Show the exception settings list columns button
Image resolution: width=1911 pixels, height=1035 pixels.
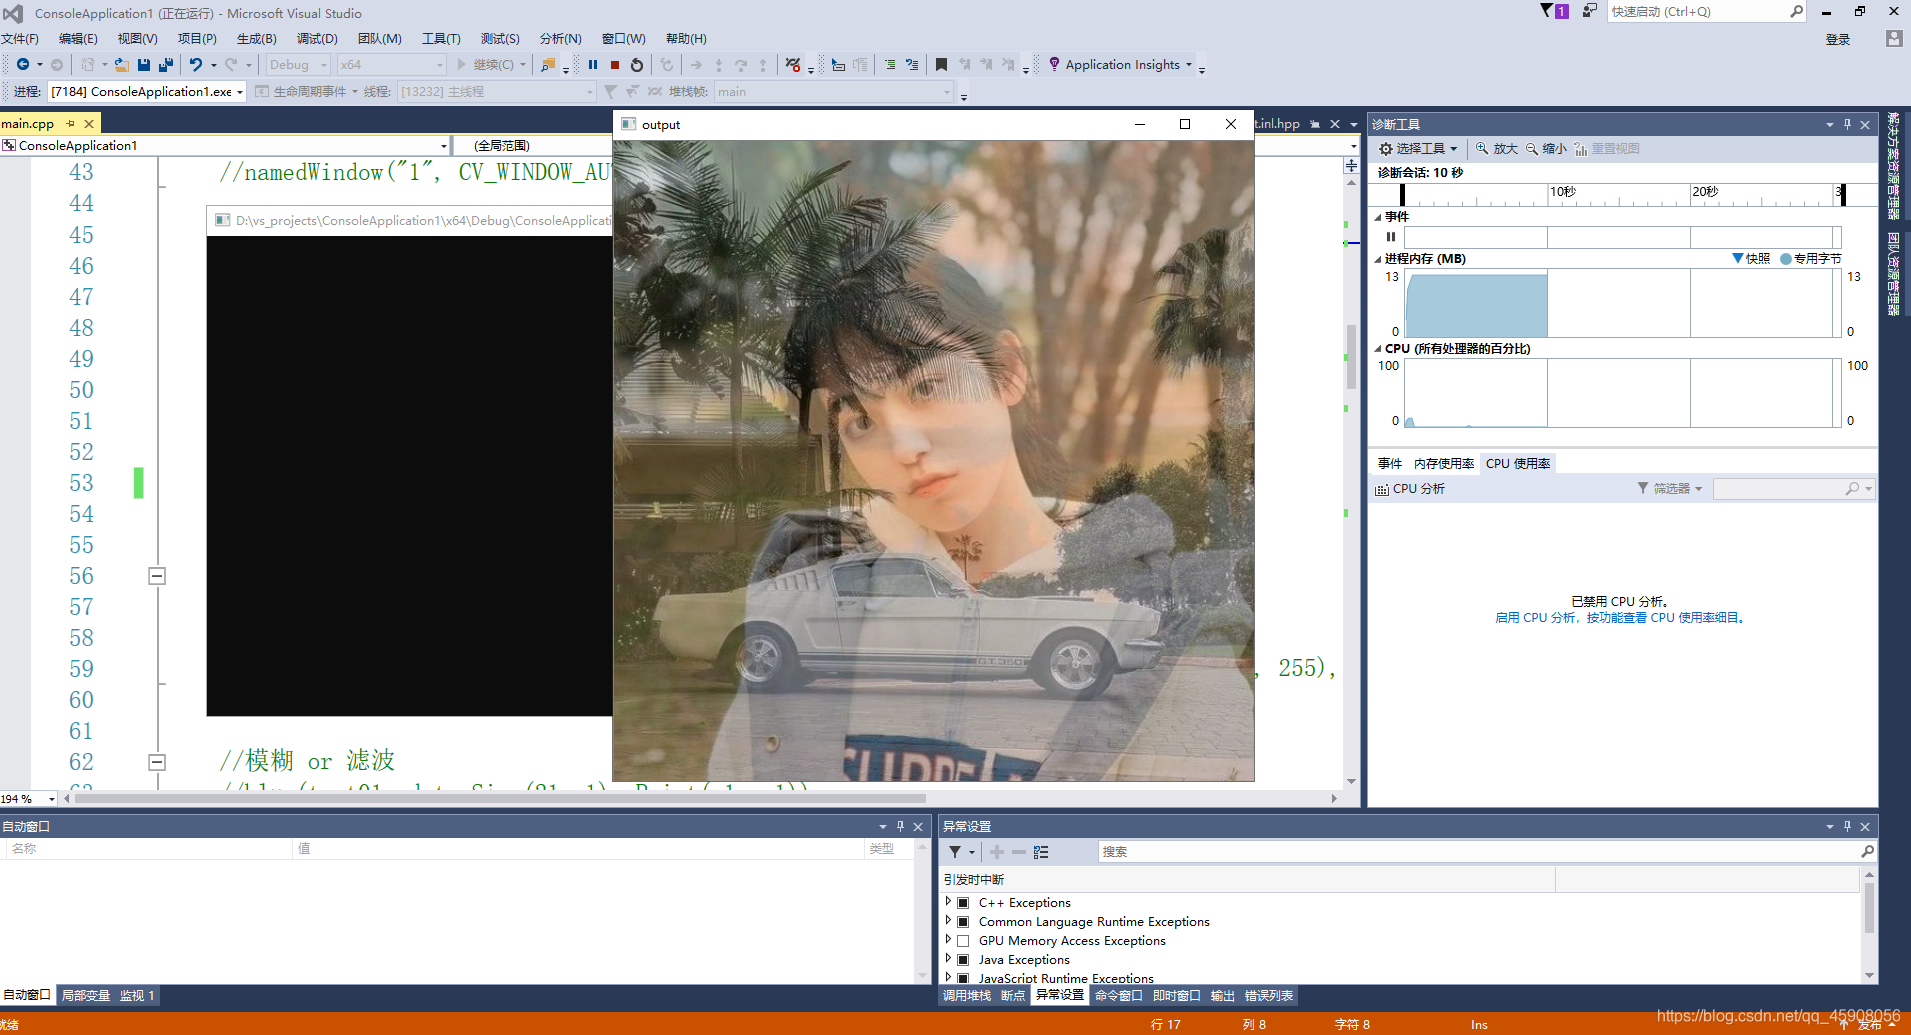1041,852
